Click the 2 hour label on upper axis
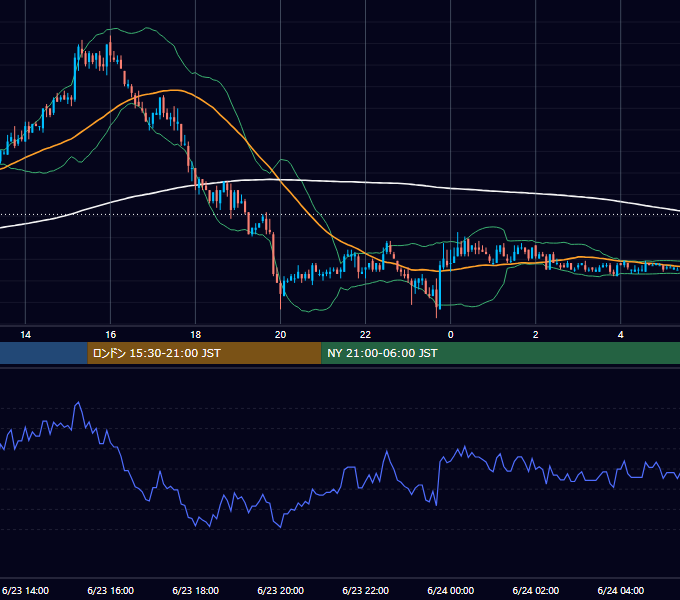 (536, 335)
